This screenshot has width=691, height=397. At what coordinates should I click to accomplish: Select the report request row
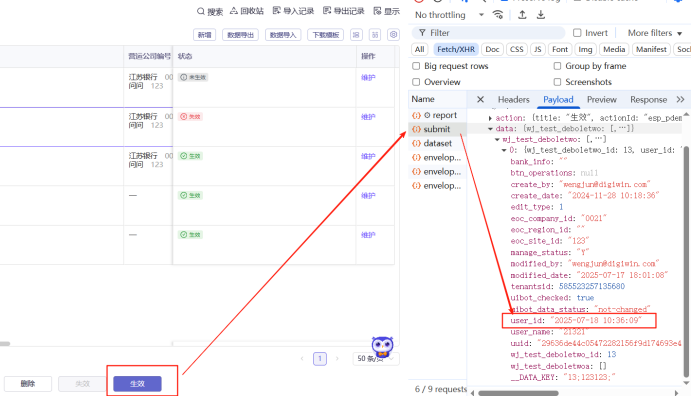pos(438,115)
